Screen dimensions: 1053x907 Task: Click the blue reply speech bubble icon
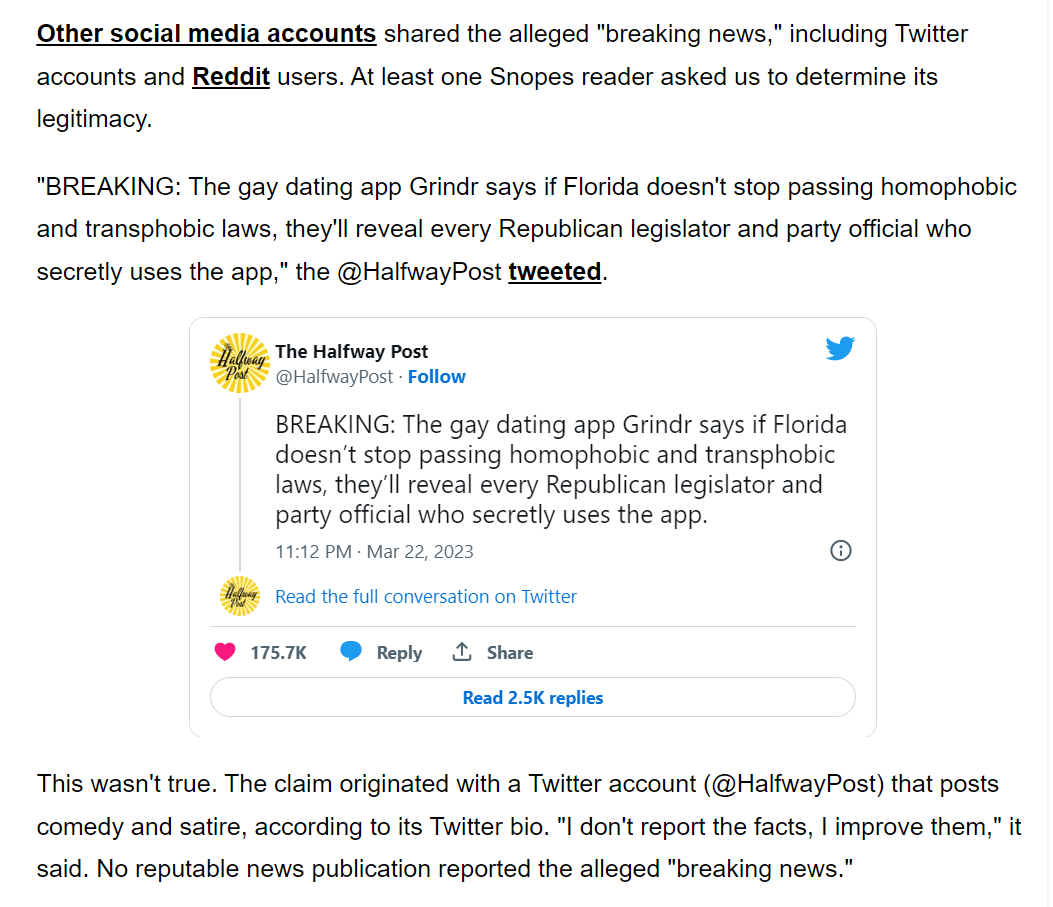tap(351, 651)
